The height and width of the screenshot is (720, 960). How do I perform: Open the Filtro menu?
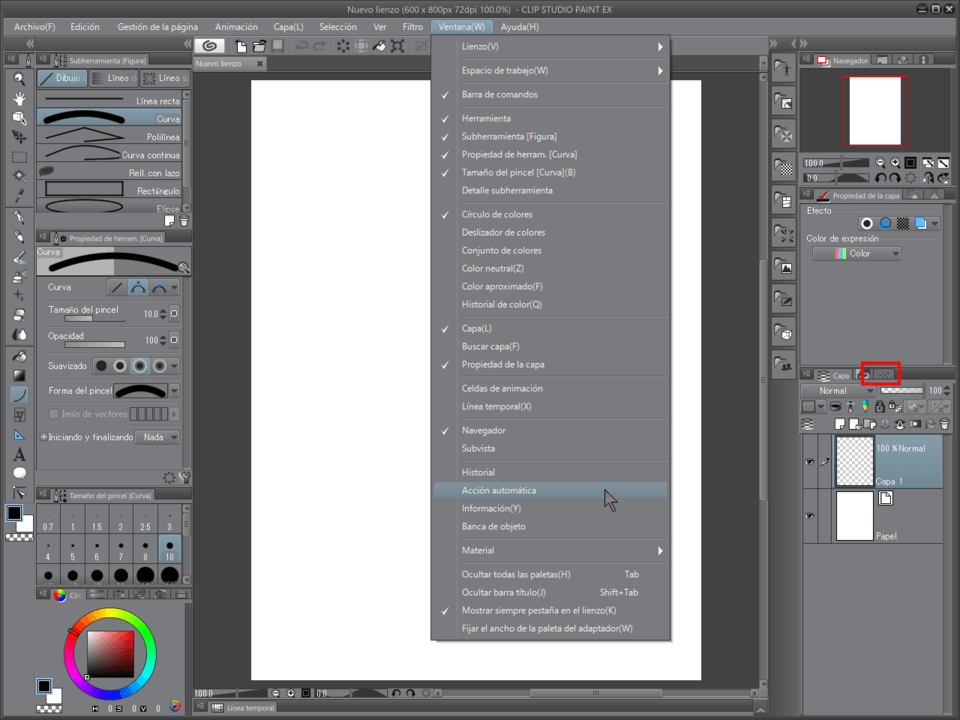pyautogui.click(x=413, y=27)
